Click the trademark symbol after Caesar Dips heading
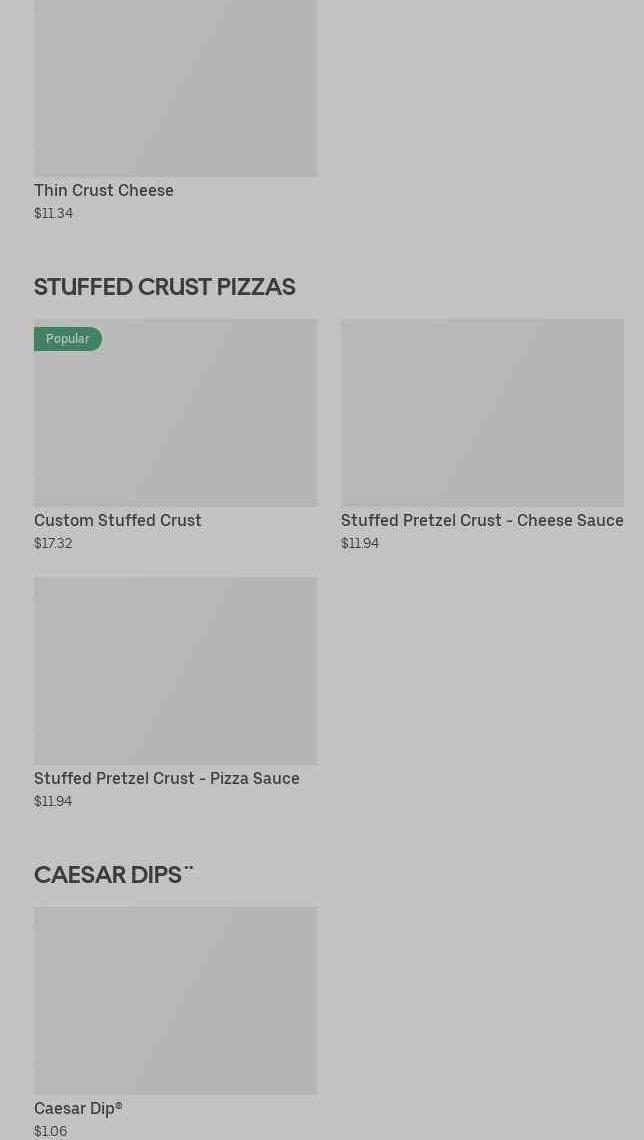644x1140 pixels. click(x=189, y=868)
